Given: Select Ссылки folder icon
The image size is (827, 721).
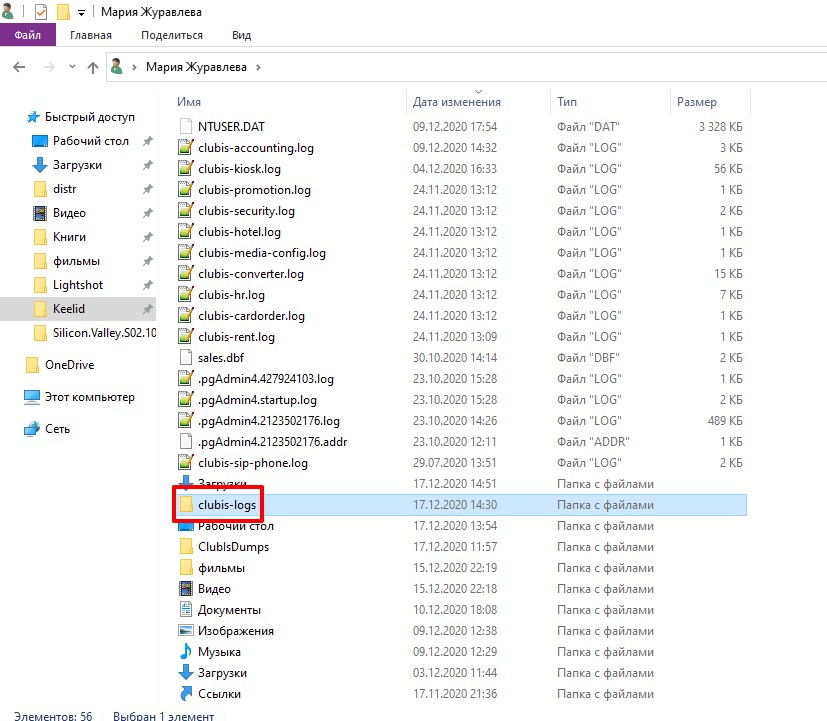Looking at the screenshot, I should (x=186, y=694).
